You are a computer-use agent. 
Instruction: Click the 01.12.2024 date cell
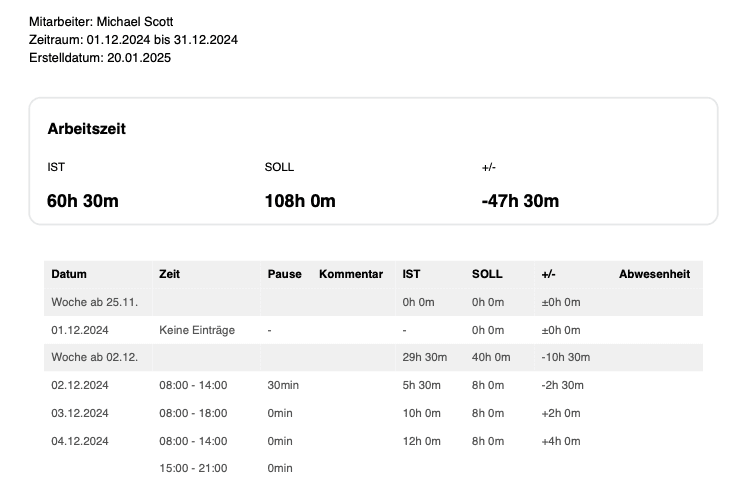point(80,330)
